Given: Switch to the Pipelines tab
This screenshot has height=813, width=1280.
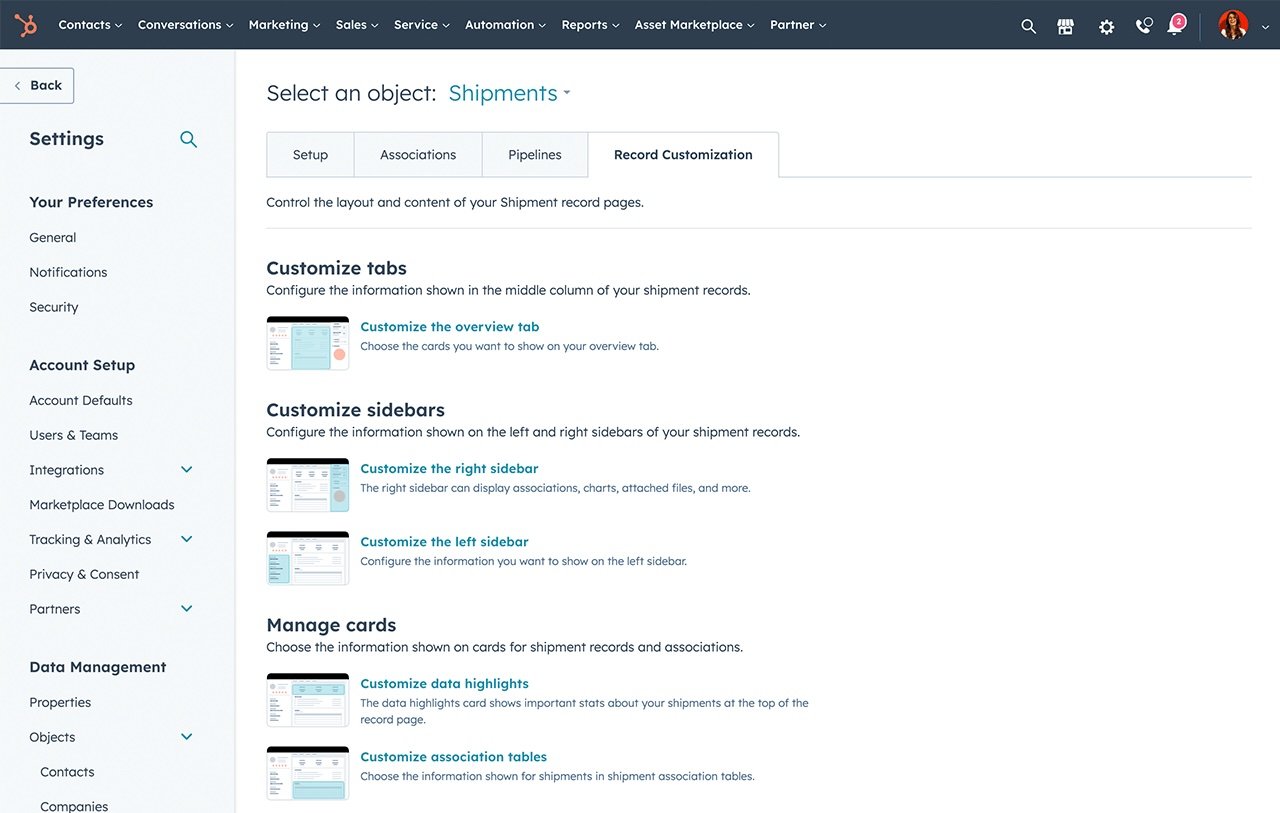Looking at the screenshot, I should (534, 154).
